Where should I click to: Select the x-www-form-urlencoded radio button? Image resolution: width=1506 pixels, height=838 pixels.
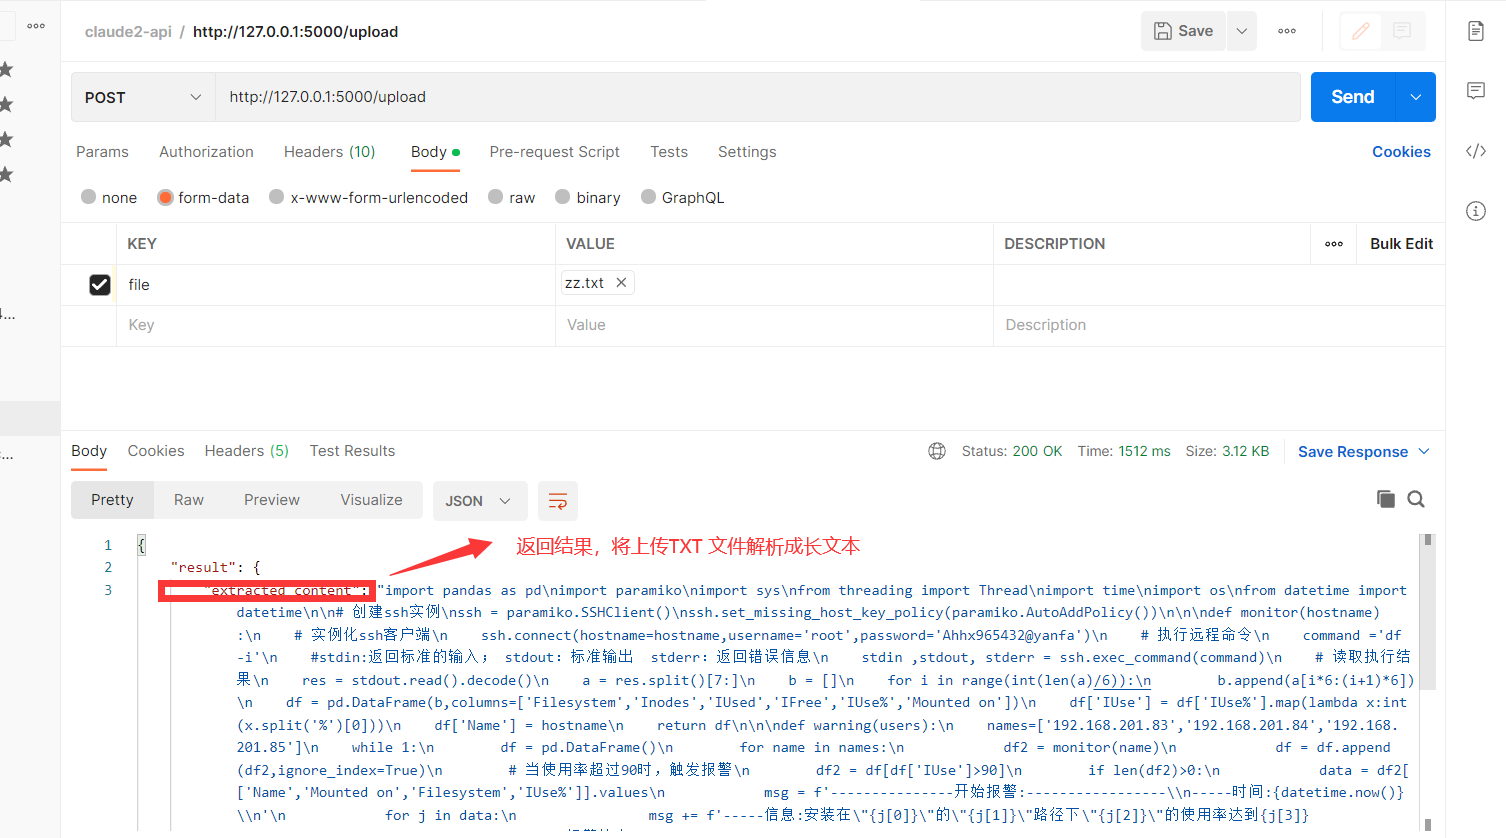click(x=277, y=197)
